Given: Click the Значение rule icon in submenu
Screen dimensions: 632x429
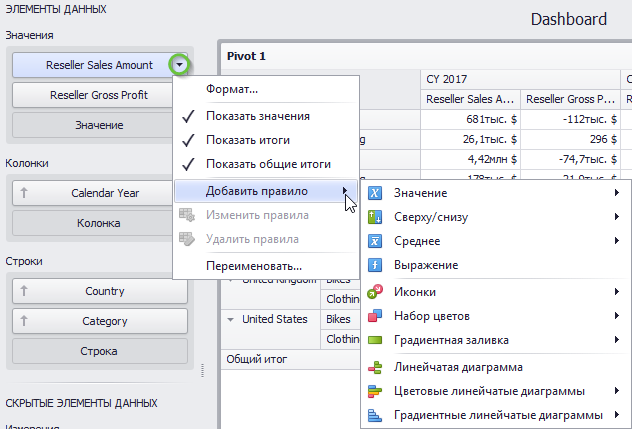Looking at the screenshot, I should coord(374,193).
